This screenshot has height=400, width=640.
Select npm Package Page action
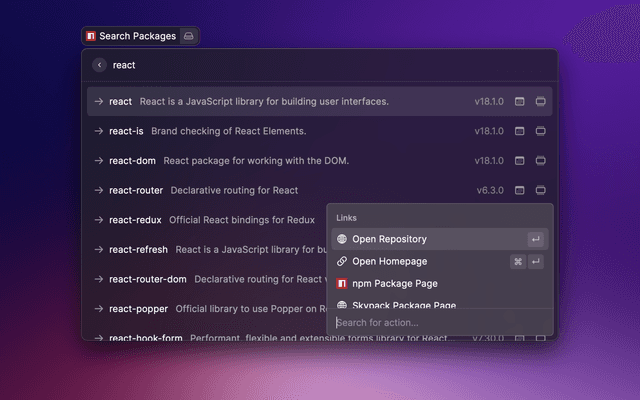pos(395,284)
